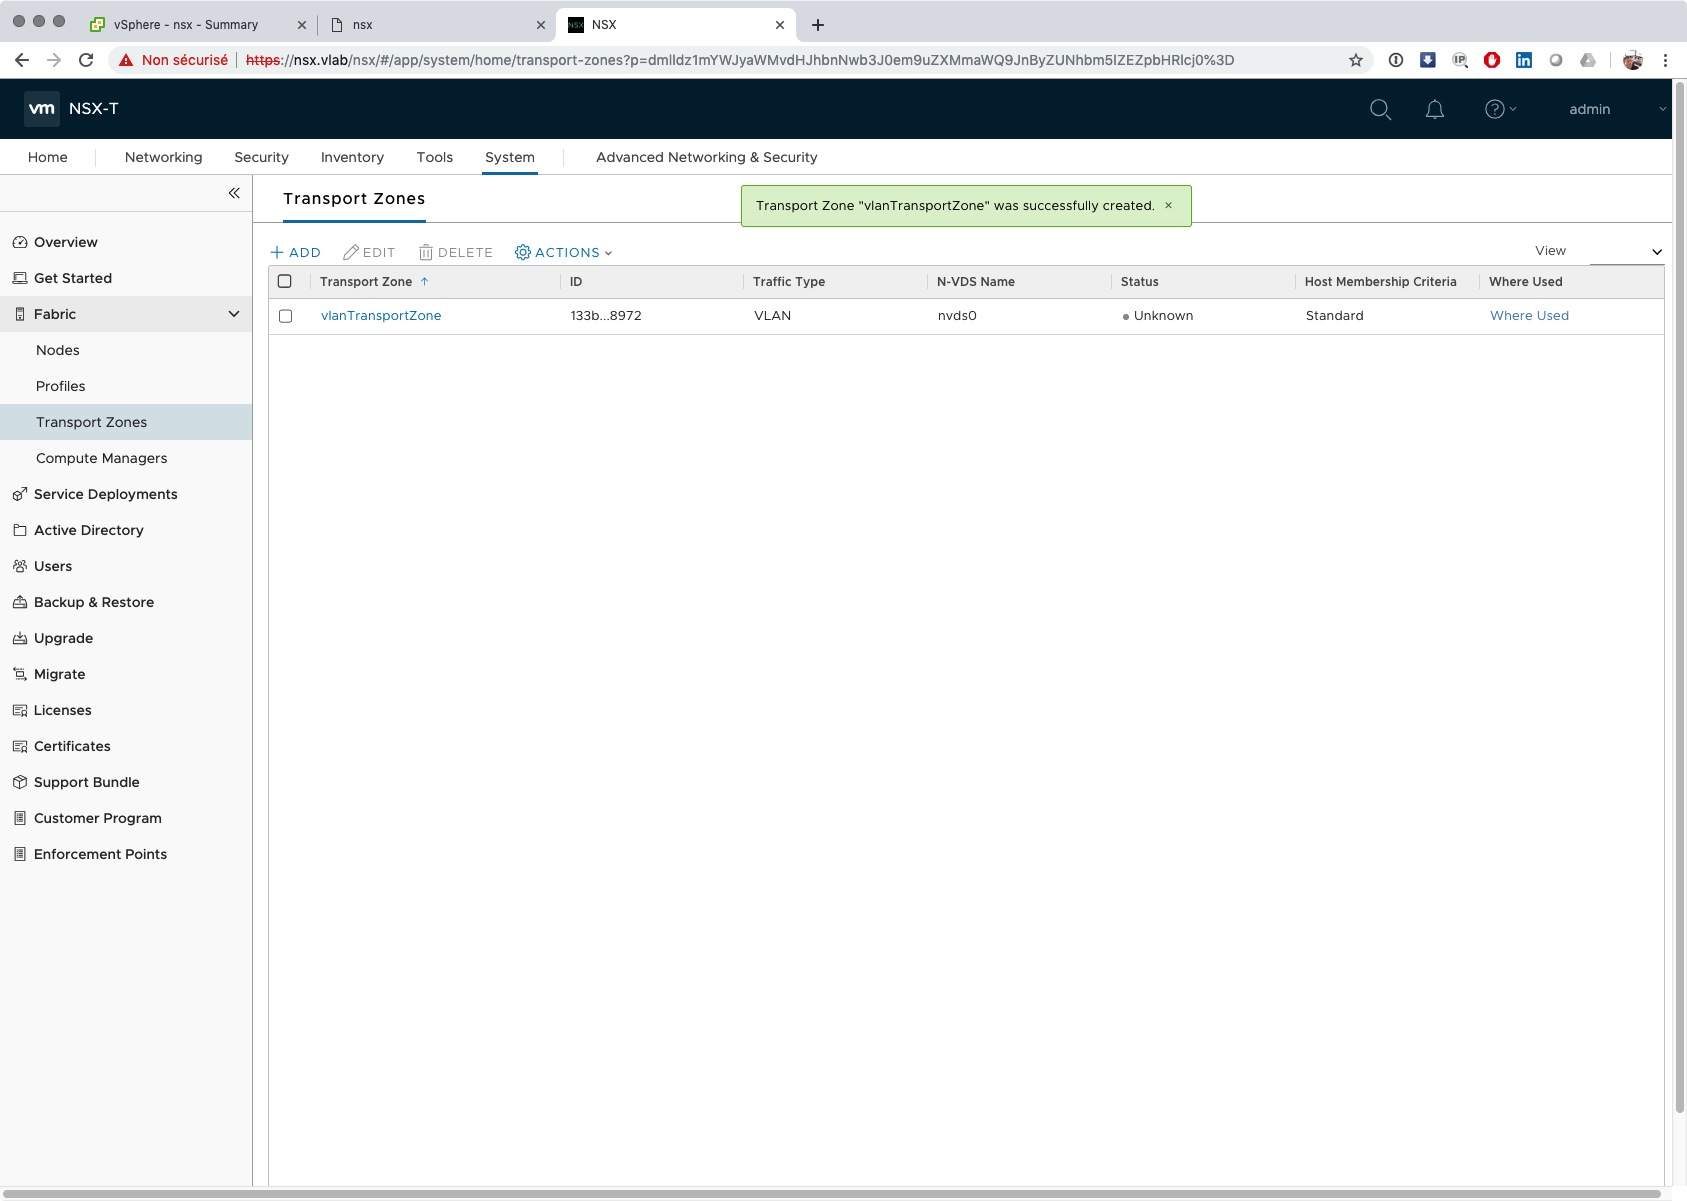Toggle the select-all header checkbox

285,282
